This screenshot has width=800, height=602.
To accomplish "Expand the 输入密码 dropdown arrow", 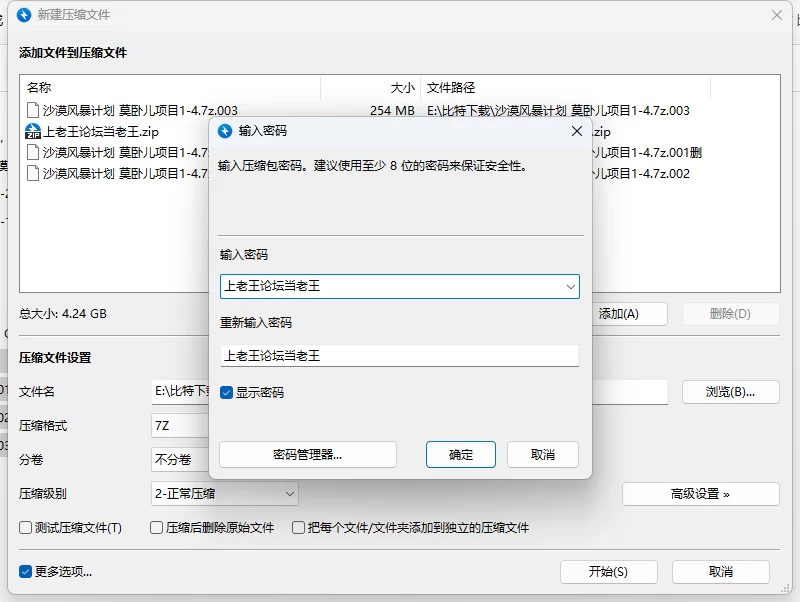I will tap(570, 287).
